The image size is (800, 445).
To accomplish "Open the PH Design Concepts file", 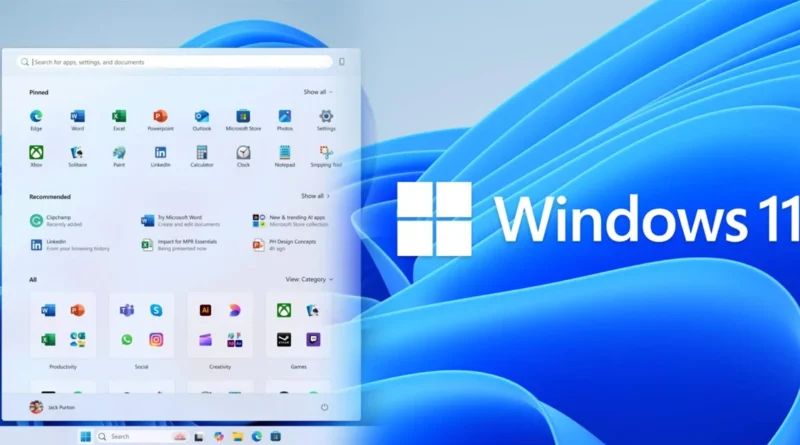I will (284, 245).
